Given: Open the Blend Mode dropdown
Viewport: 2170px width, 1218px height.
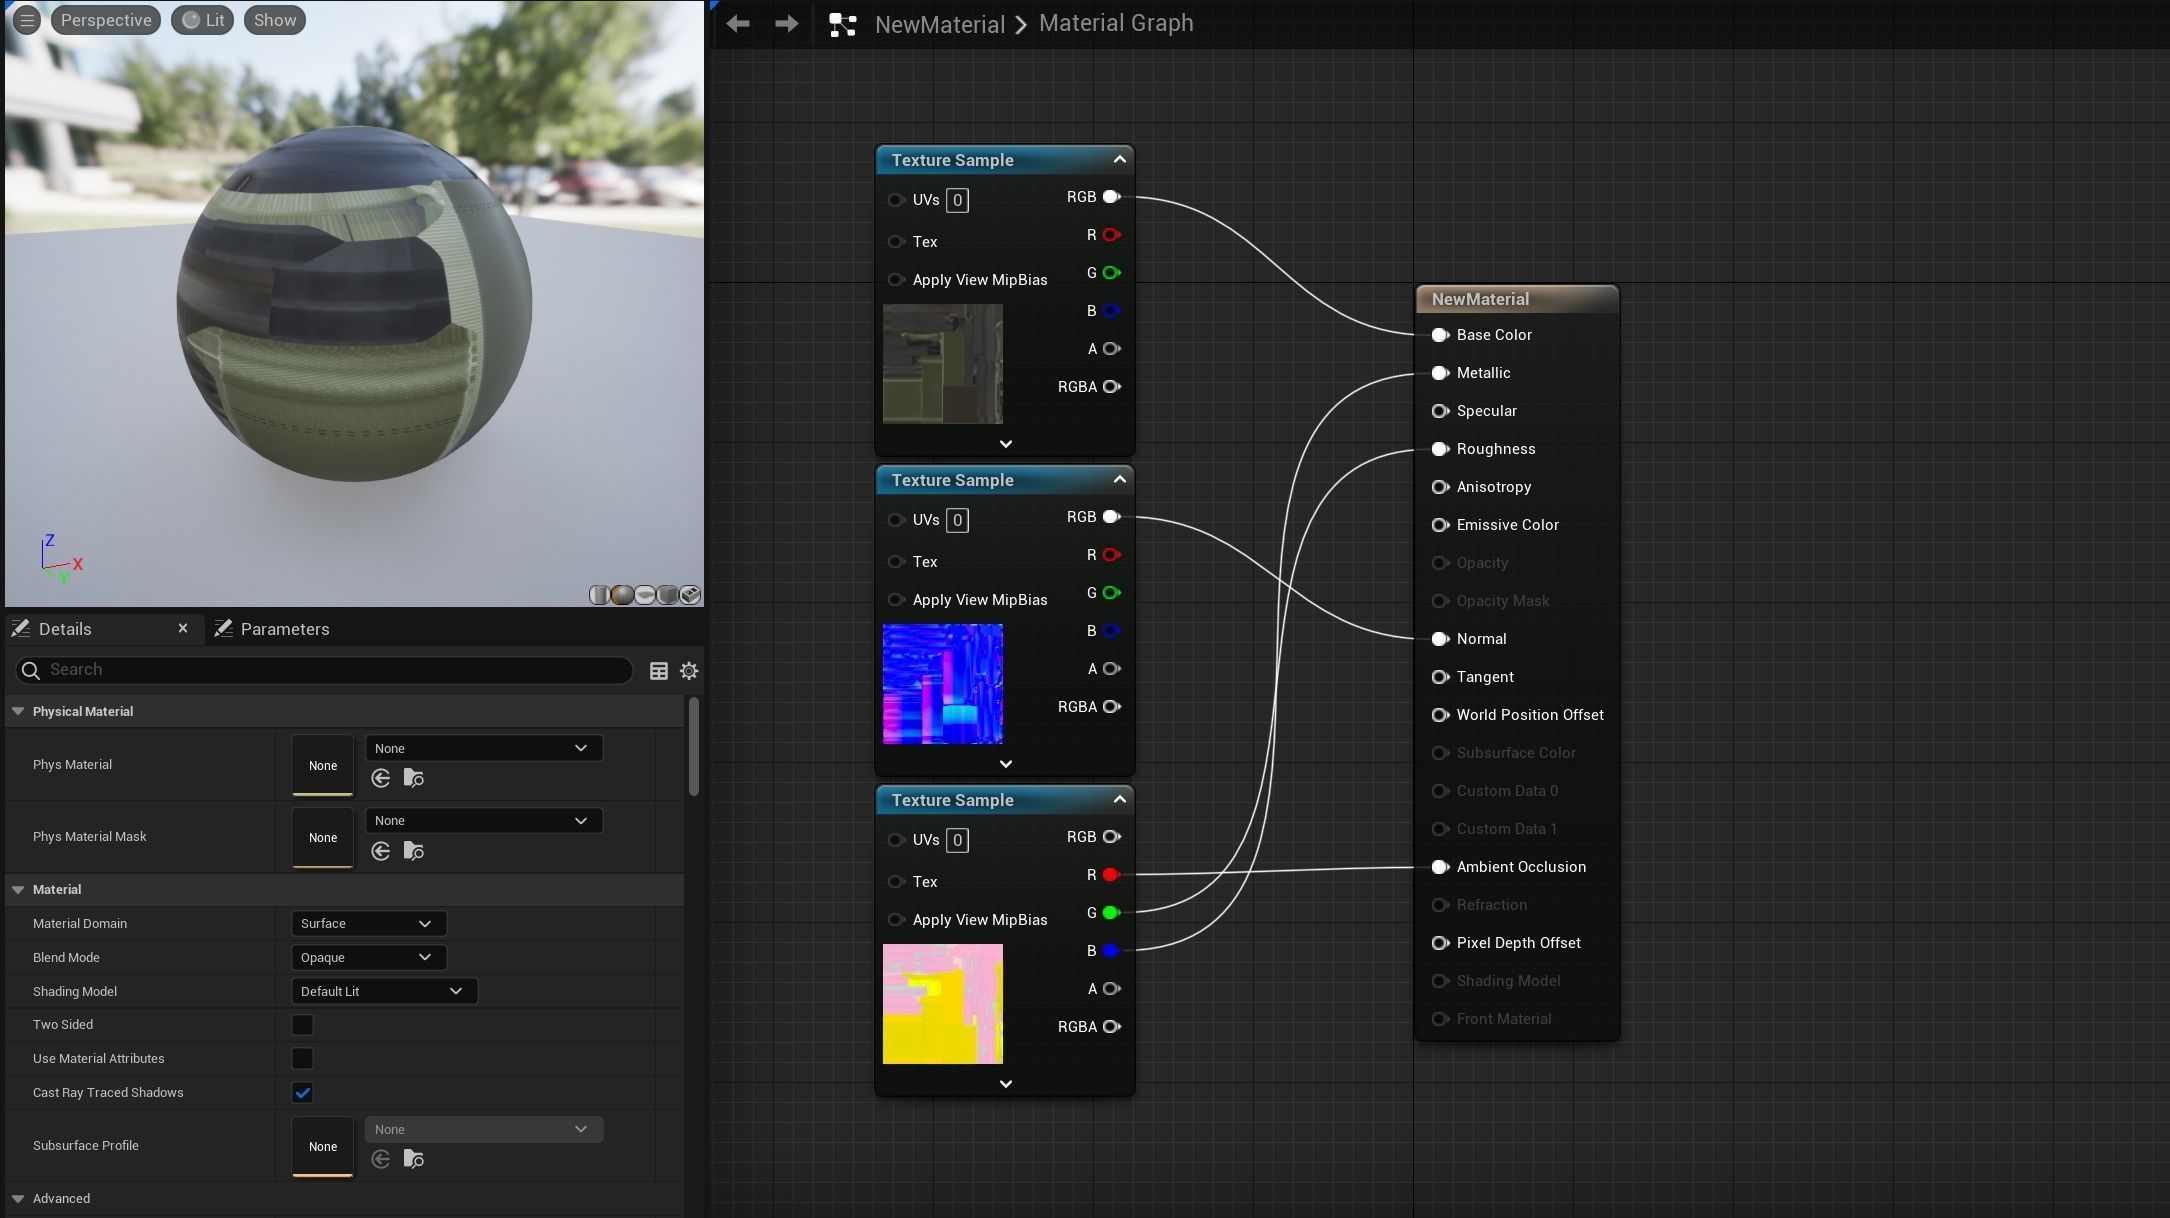Looking at the screenshot, I should (x=367, y=957).
